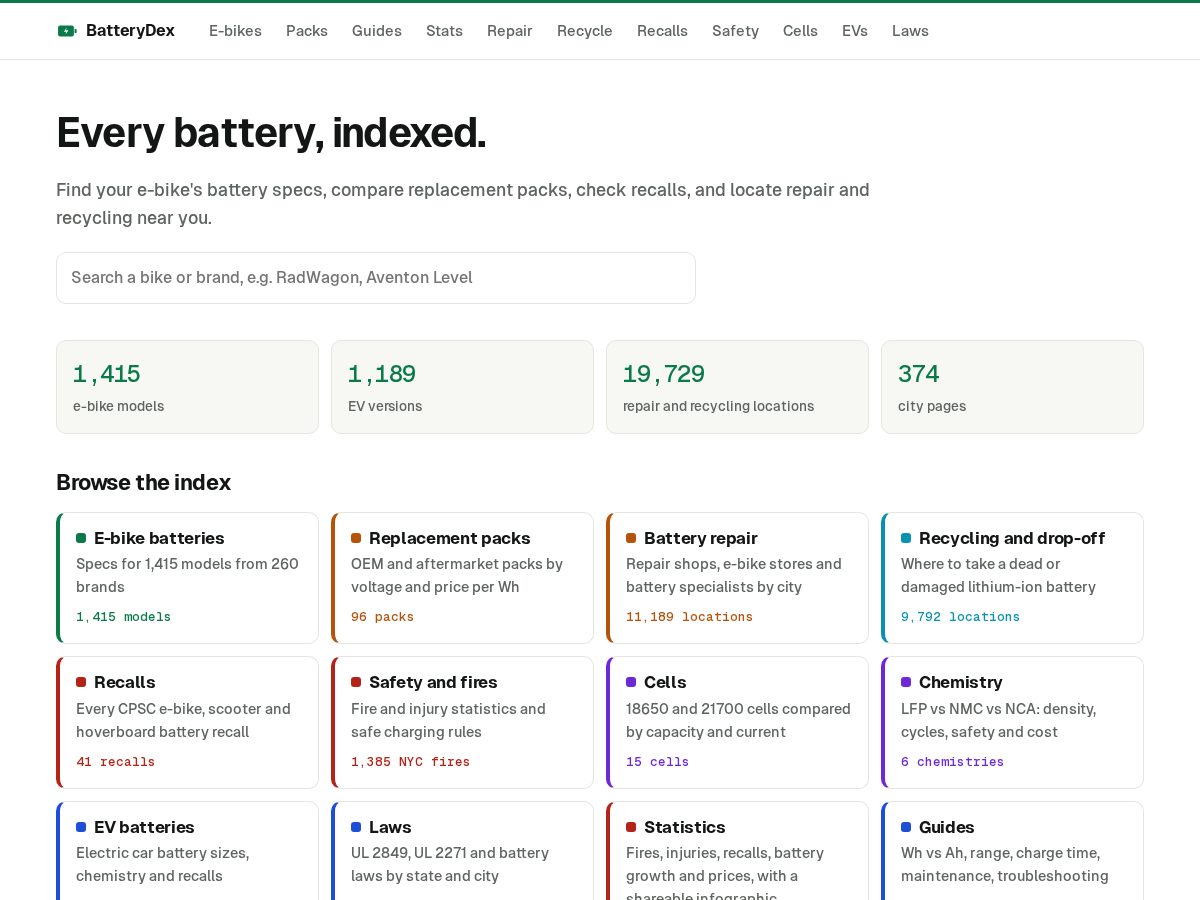The image size is (1200, 900).
Task: Open the Laws card title in the index
Action: [390, 827]
